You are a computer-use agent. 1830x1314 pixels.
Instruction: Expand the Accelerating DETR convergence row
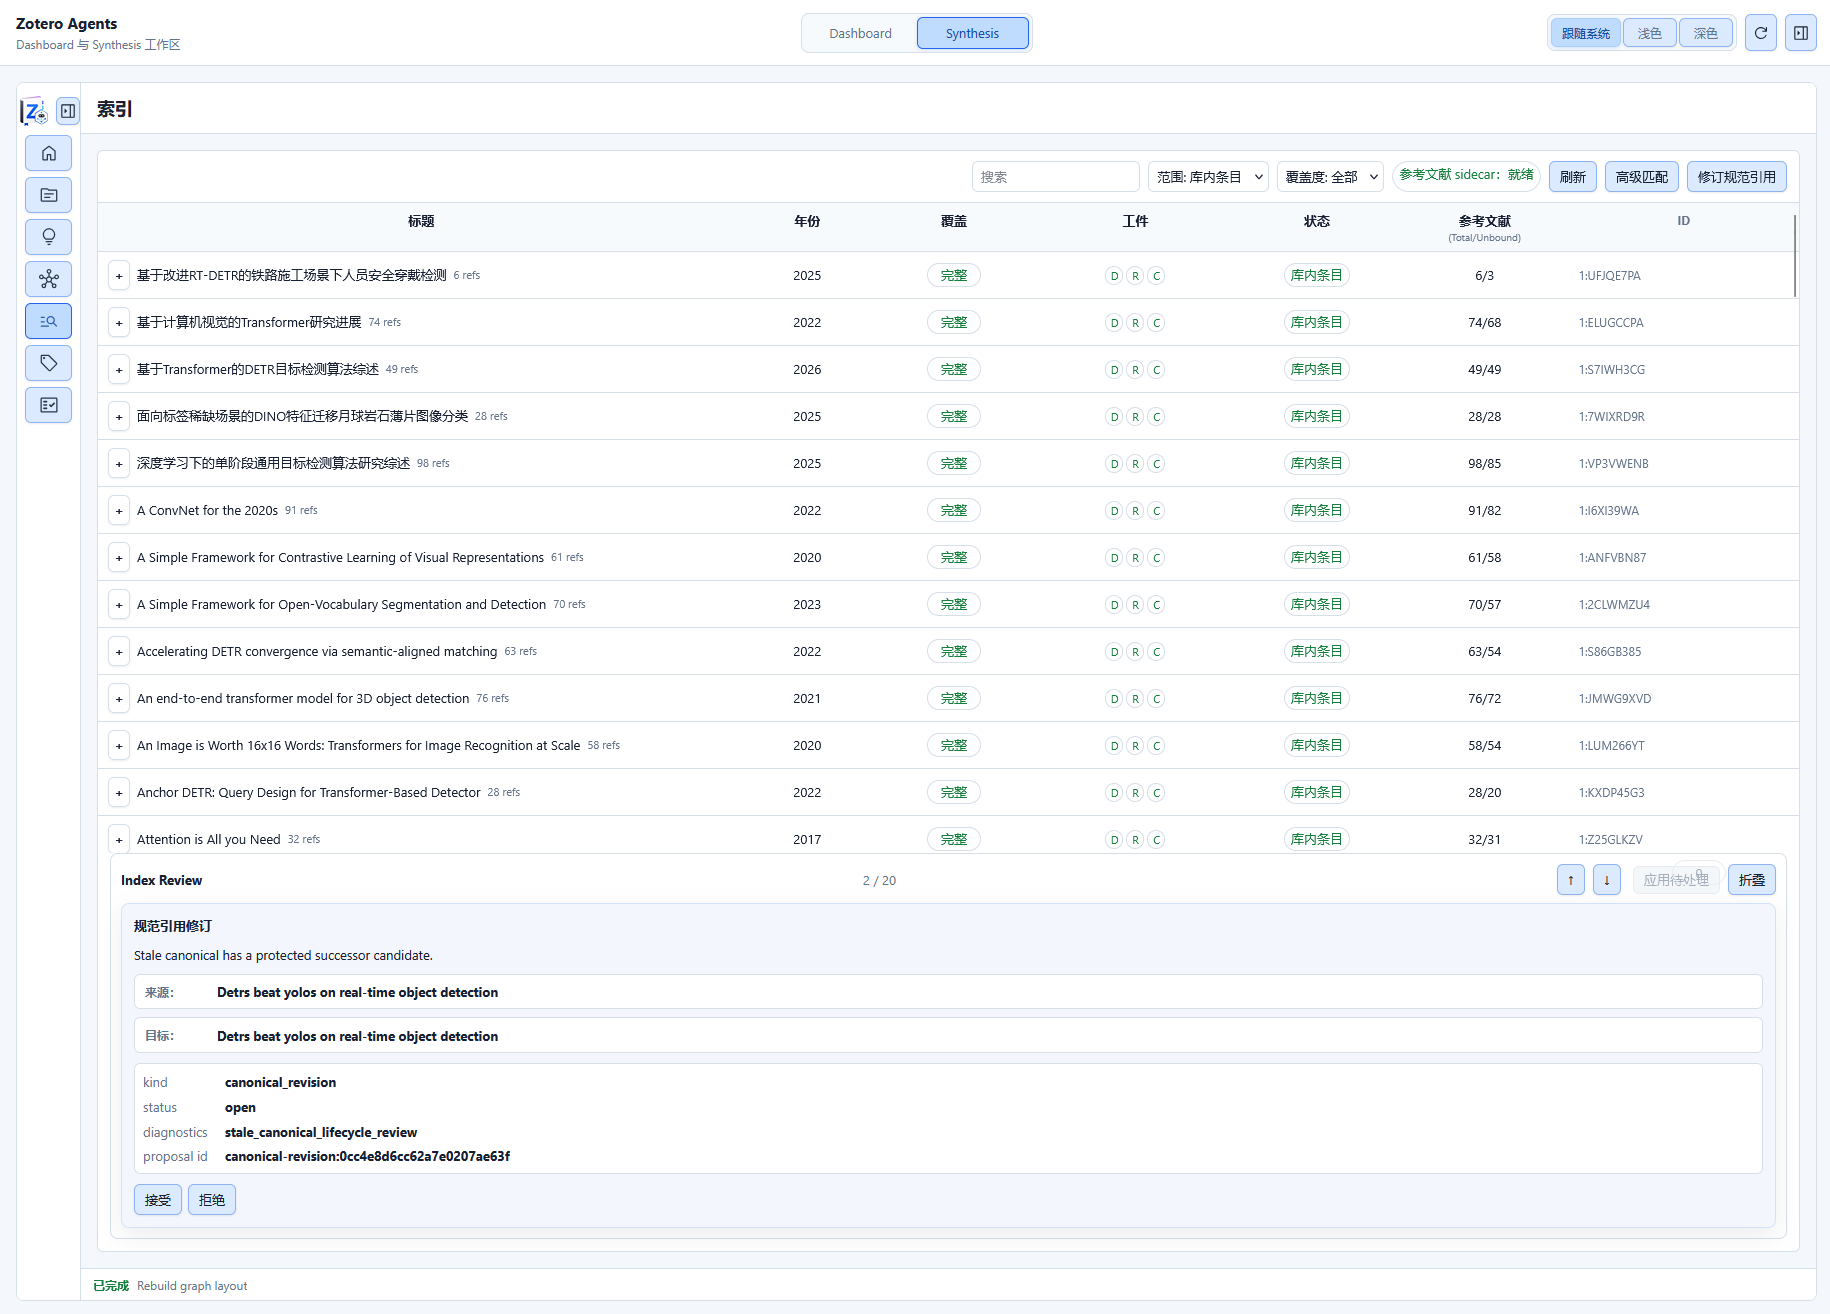coord(119,652)
